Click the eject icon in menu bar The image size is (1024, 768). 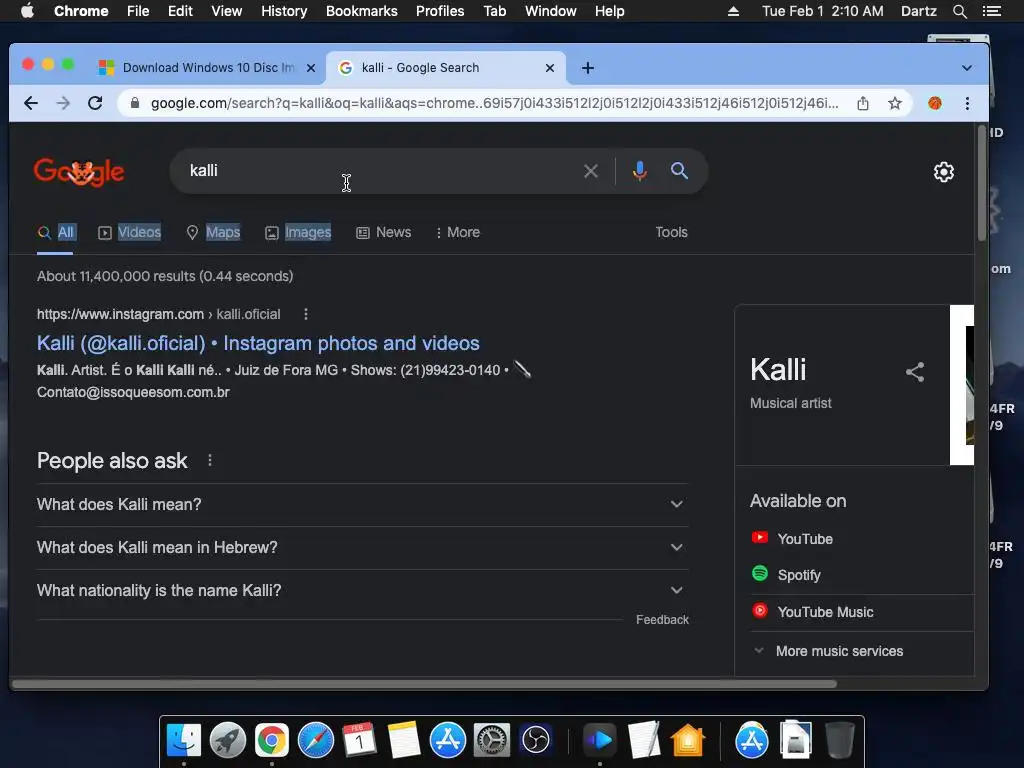tap(733, 11)
